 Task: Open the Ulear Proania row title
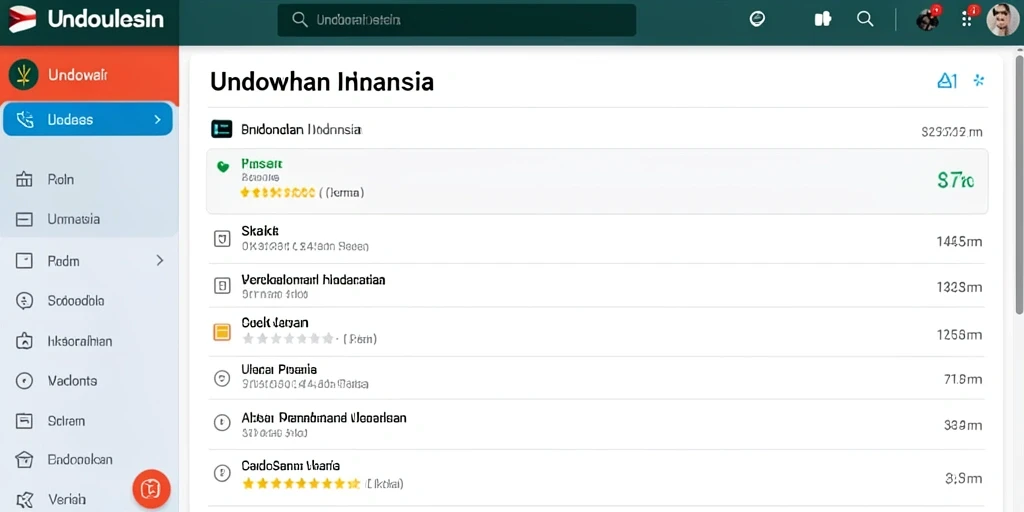tap(279, 370)
